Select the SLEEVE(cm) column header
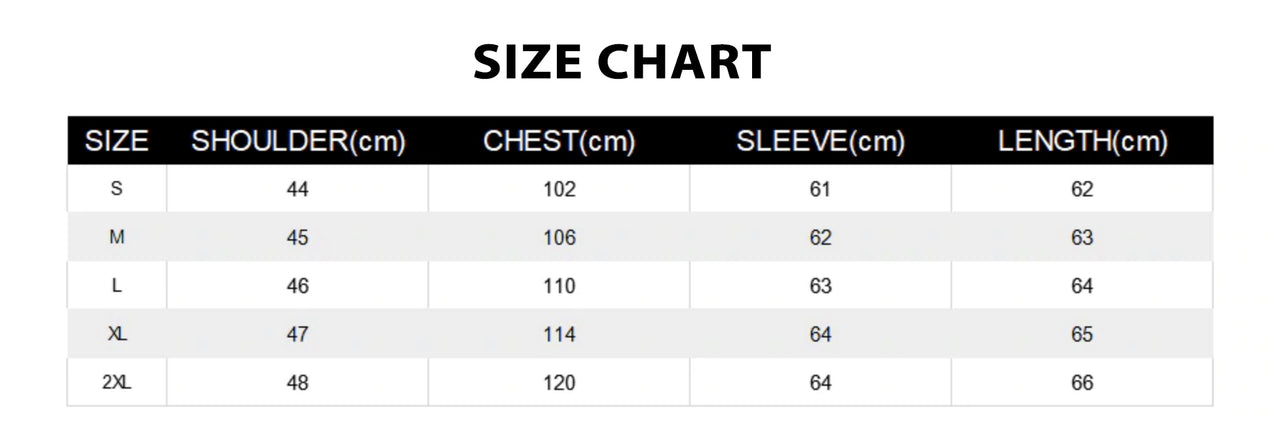The image size is (1280, 428). click(x=820, y=142)
